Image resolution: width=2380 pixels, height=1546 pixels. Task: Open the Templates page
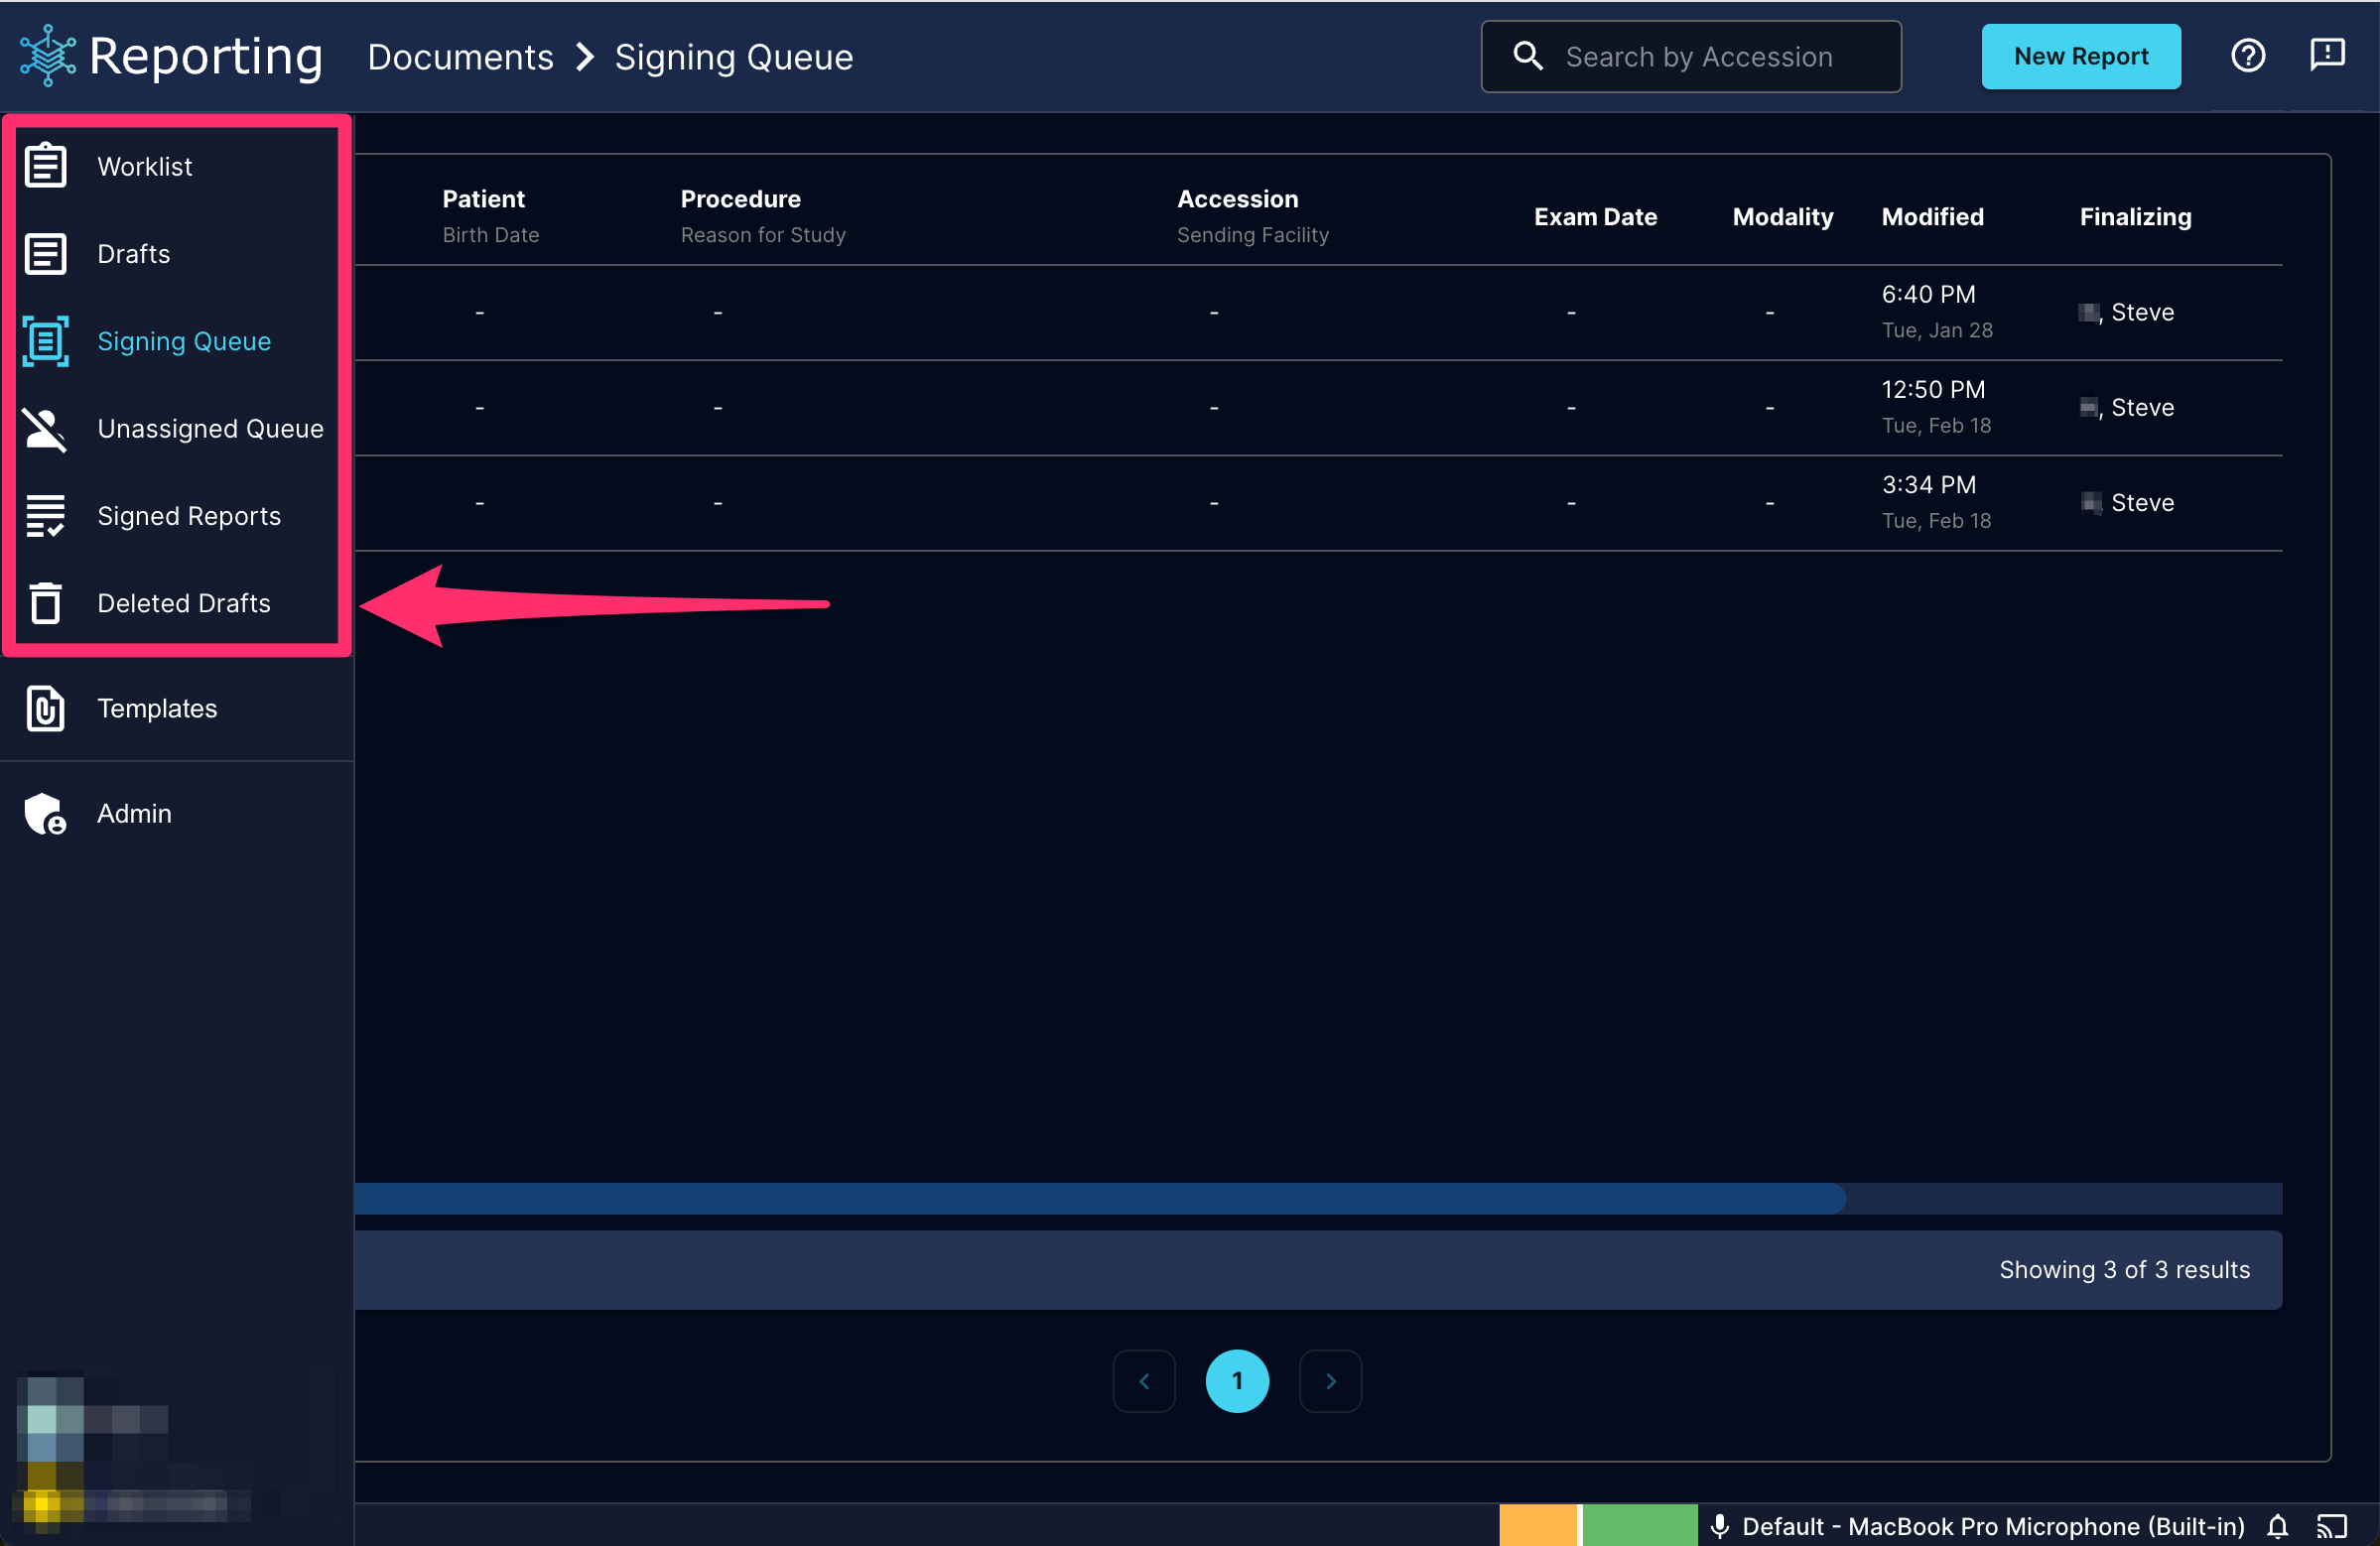tap(157, 708)
